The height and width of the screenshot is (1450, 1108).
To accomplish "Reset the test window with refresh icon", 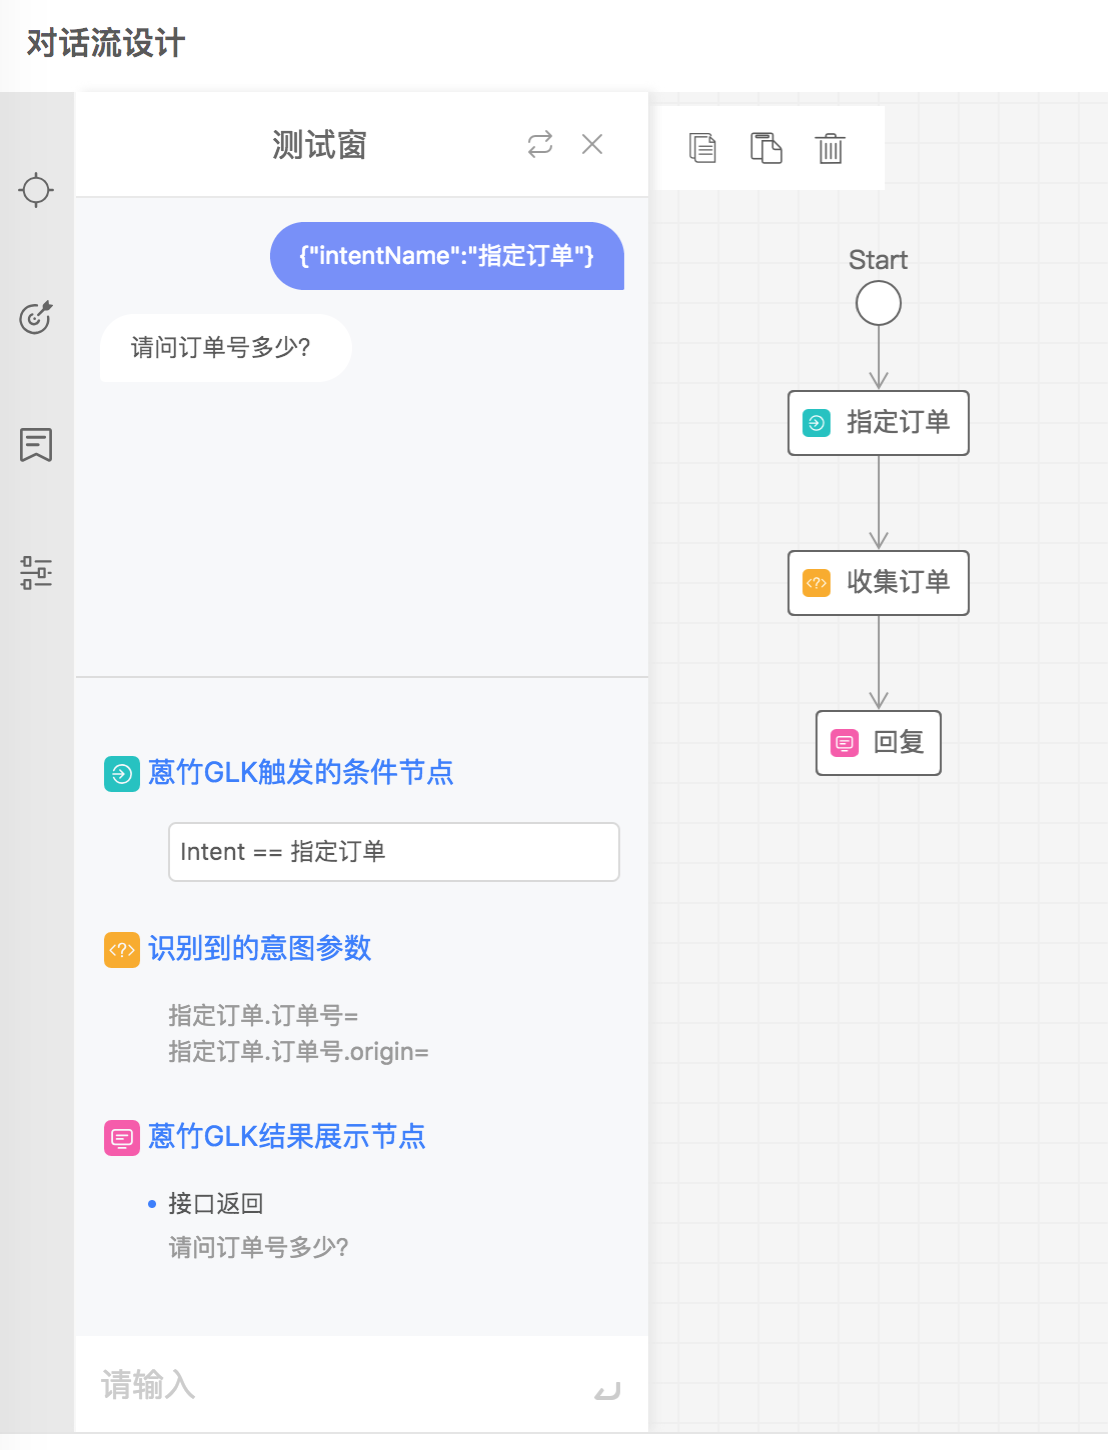I will [540, 145].
